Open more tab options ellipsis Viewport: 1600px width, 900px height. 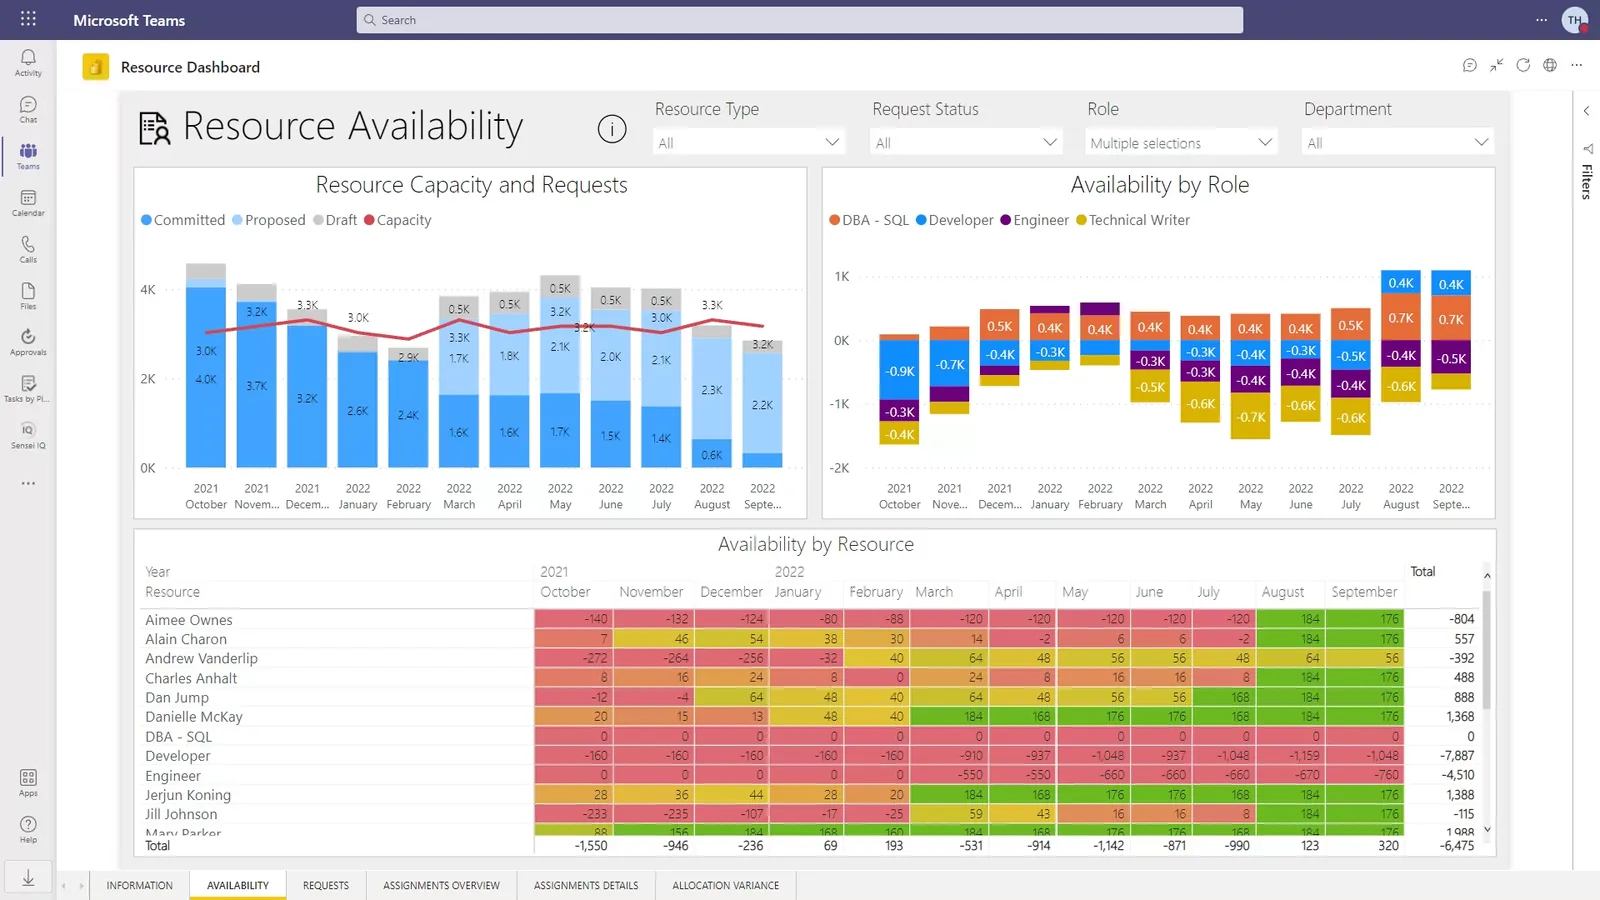tap(1577, 65)
